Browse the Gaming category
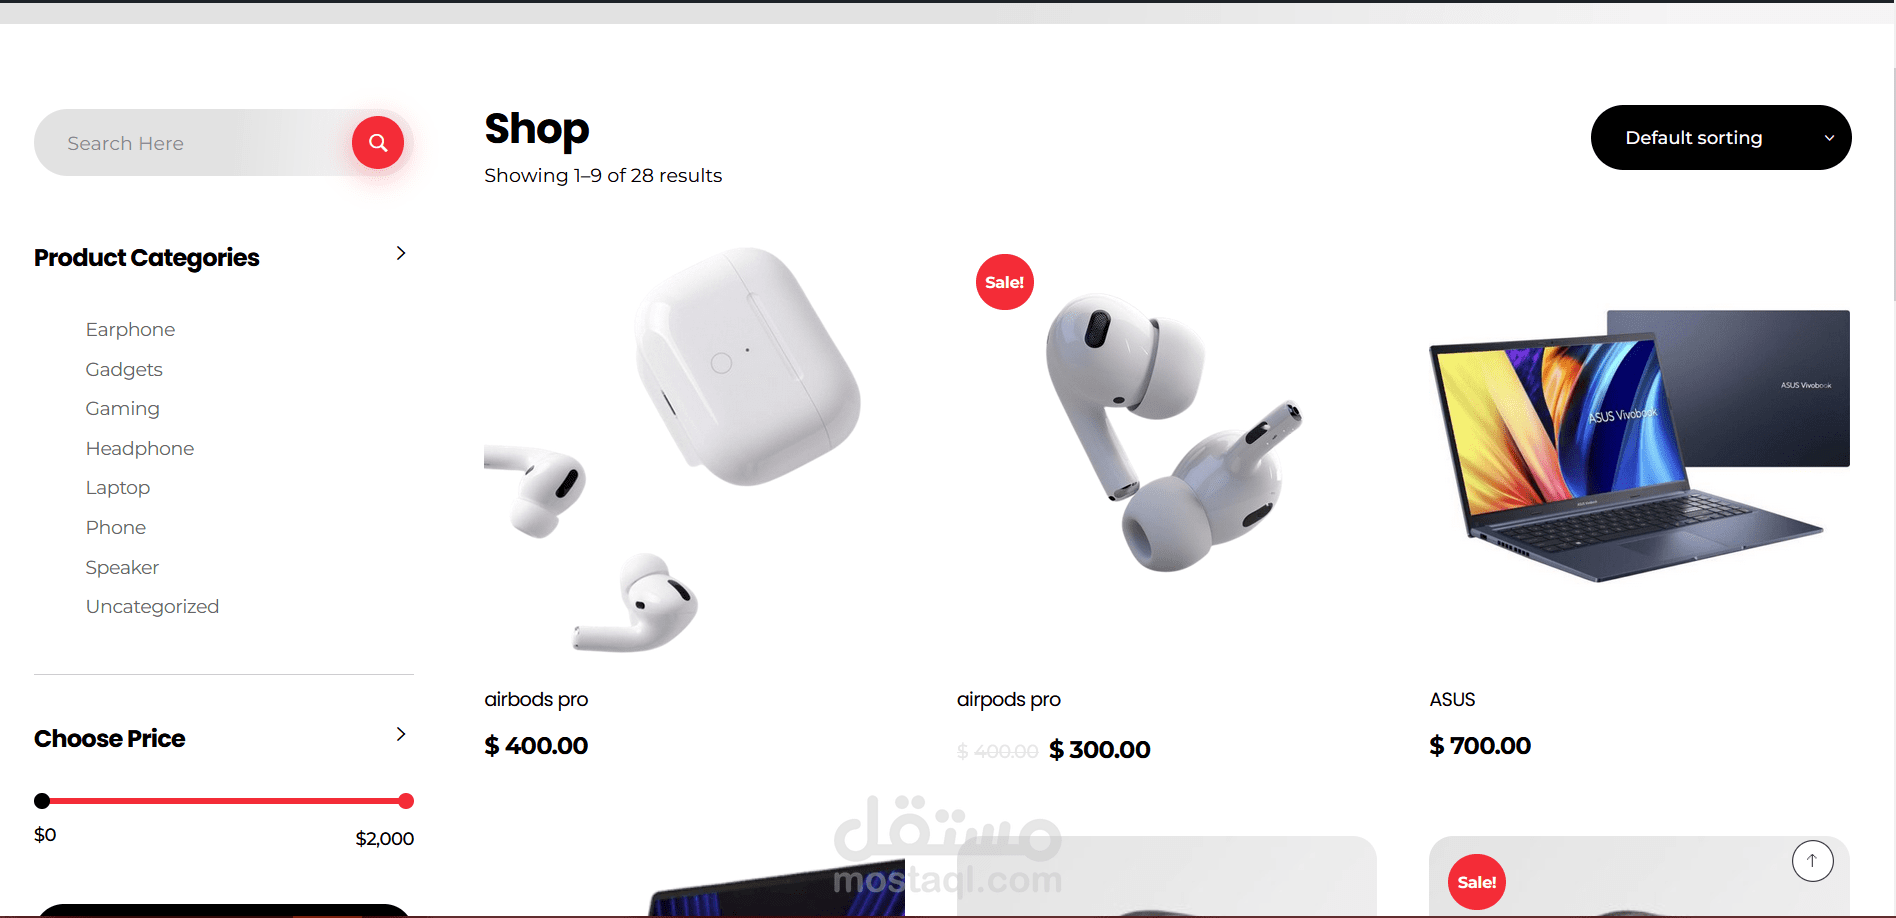 (123, 409)
